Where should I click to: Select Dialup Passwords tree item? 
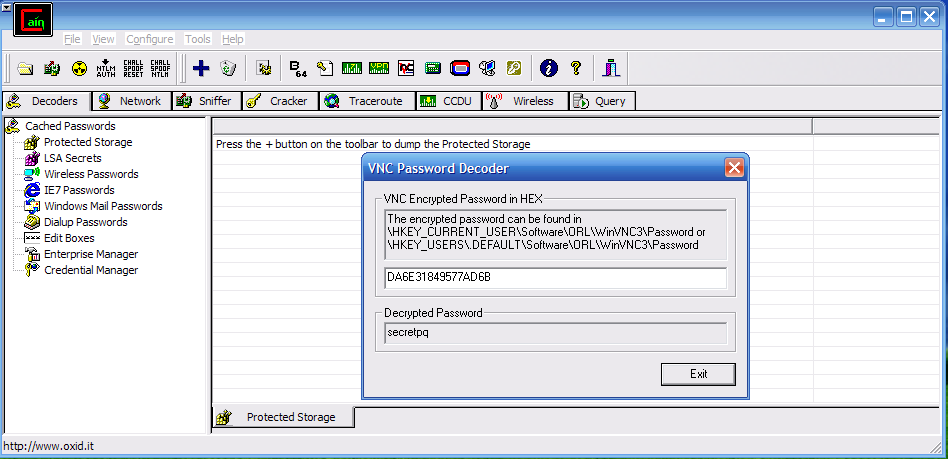coord(85,222)
